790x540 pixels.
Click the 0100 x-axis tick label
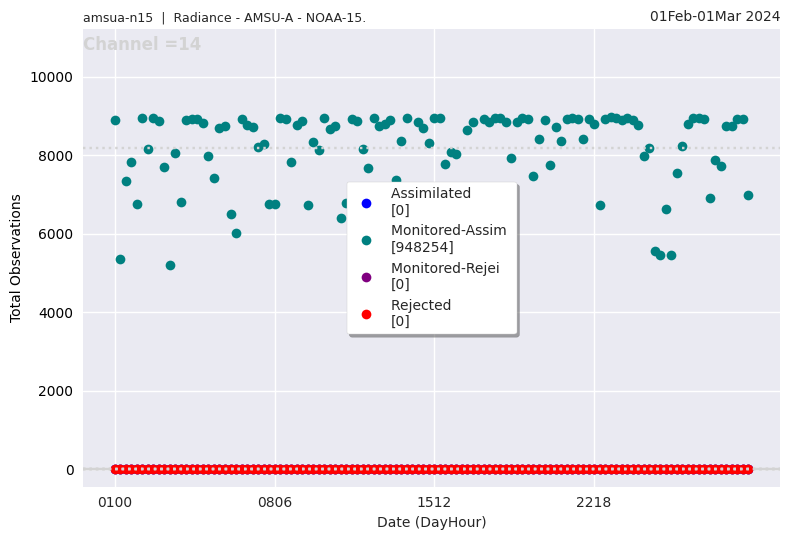click(x=115, y=503)
